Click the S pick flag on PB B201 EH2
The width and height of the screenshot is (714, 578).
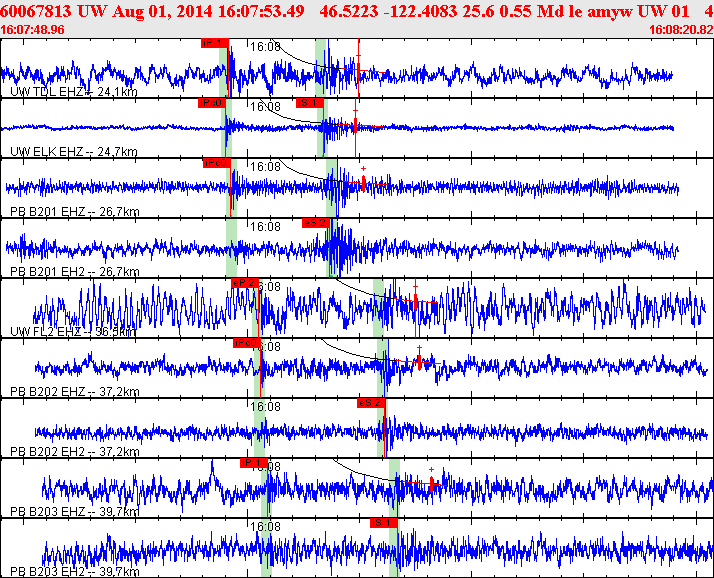[315, 222]
